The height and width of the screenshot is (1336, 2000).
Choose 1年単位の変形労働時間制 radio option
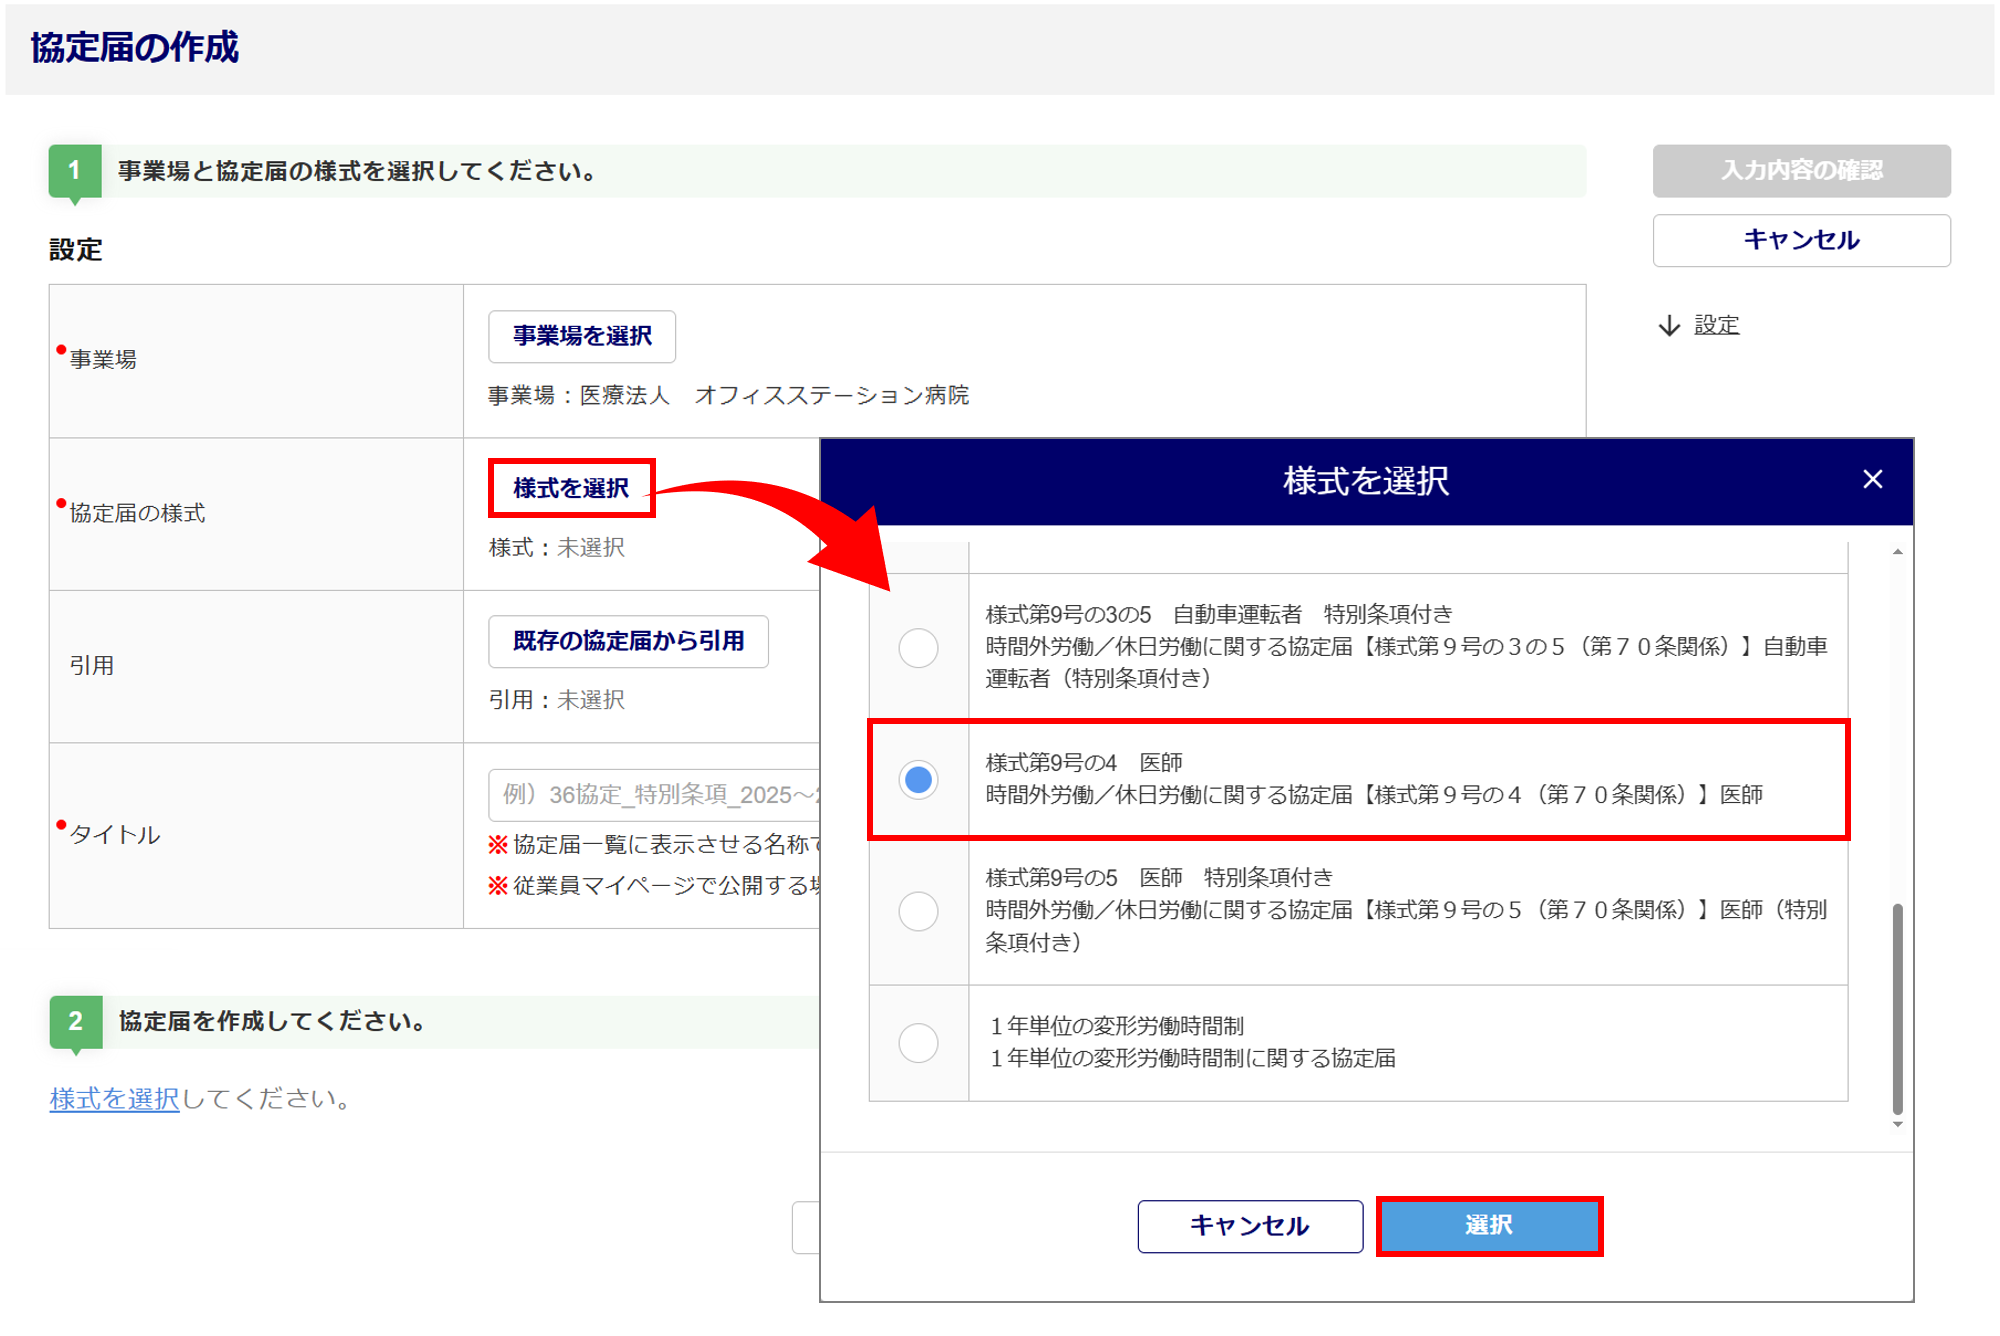click(x=917, y=1043)
